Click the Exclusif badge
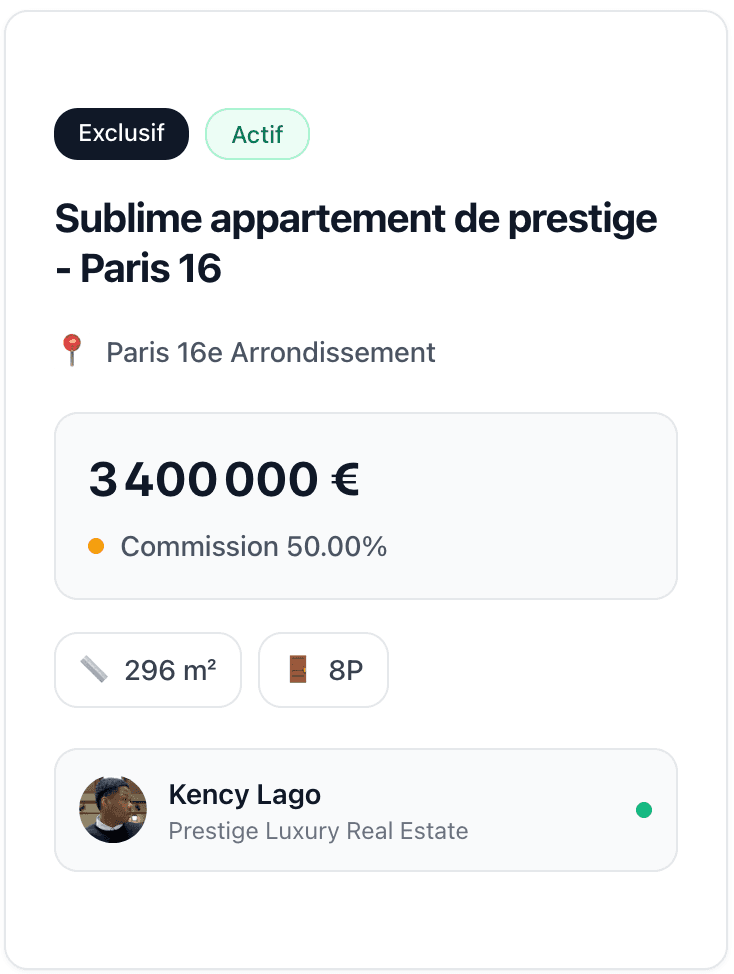This screenshot has width=734, height=974. (121, 134)
